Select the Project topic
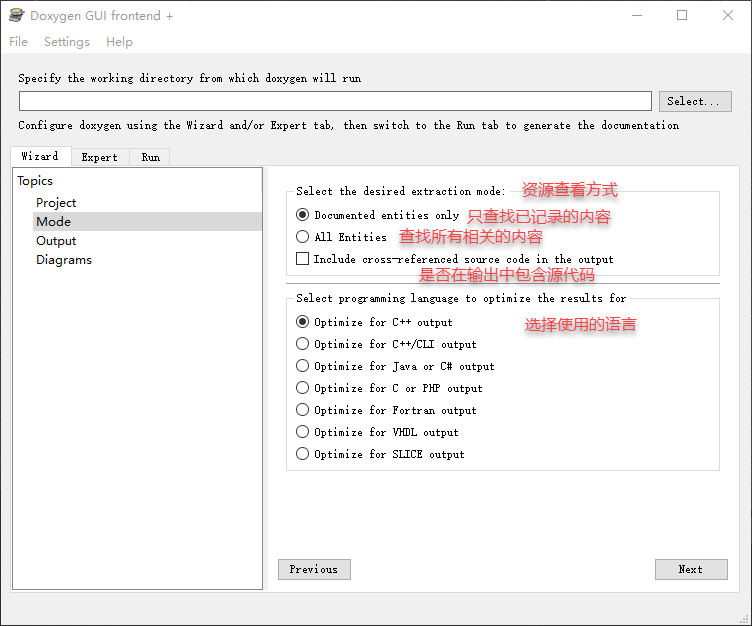This screenshot has height=626, width=752. click(56, 202)
